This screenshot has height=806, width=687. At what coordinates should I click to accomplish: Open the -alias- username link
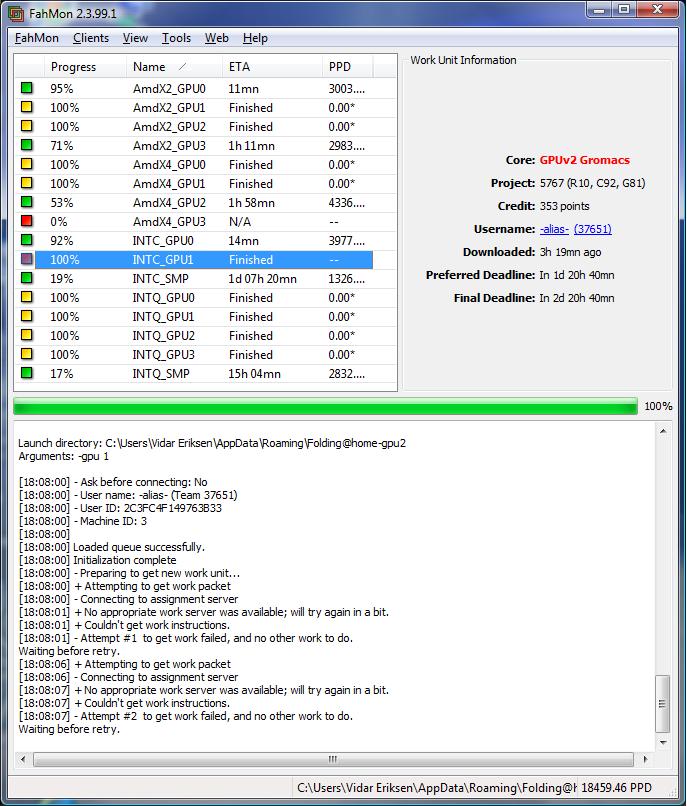tap(554, 229)
